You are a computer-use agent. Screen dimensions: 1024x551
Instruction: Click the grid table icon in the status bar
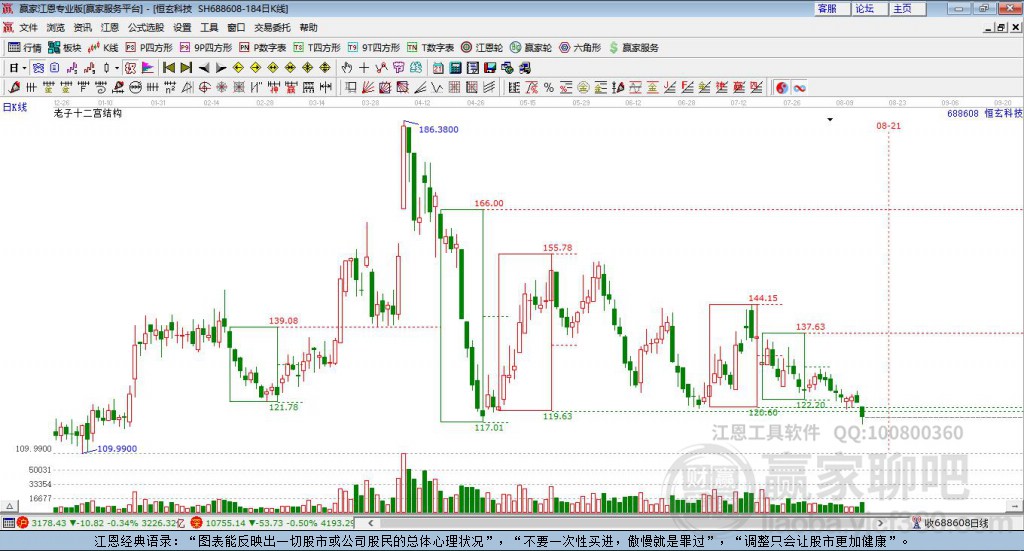[x=8, y=523]
